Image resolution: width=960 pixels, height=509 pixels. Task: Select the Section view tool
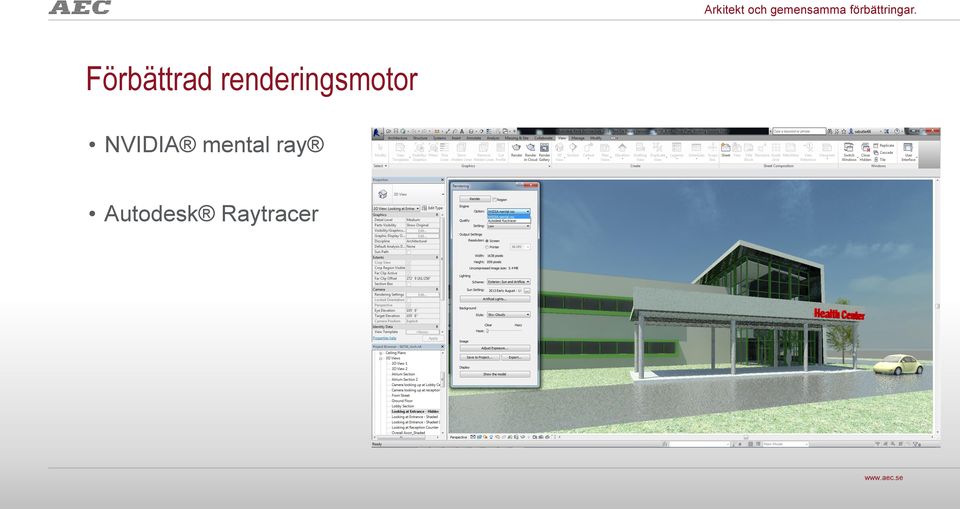coord(572,148)
